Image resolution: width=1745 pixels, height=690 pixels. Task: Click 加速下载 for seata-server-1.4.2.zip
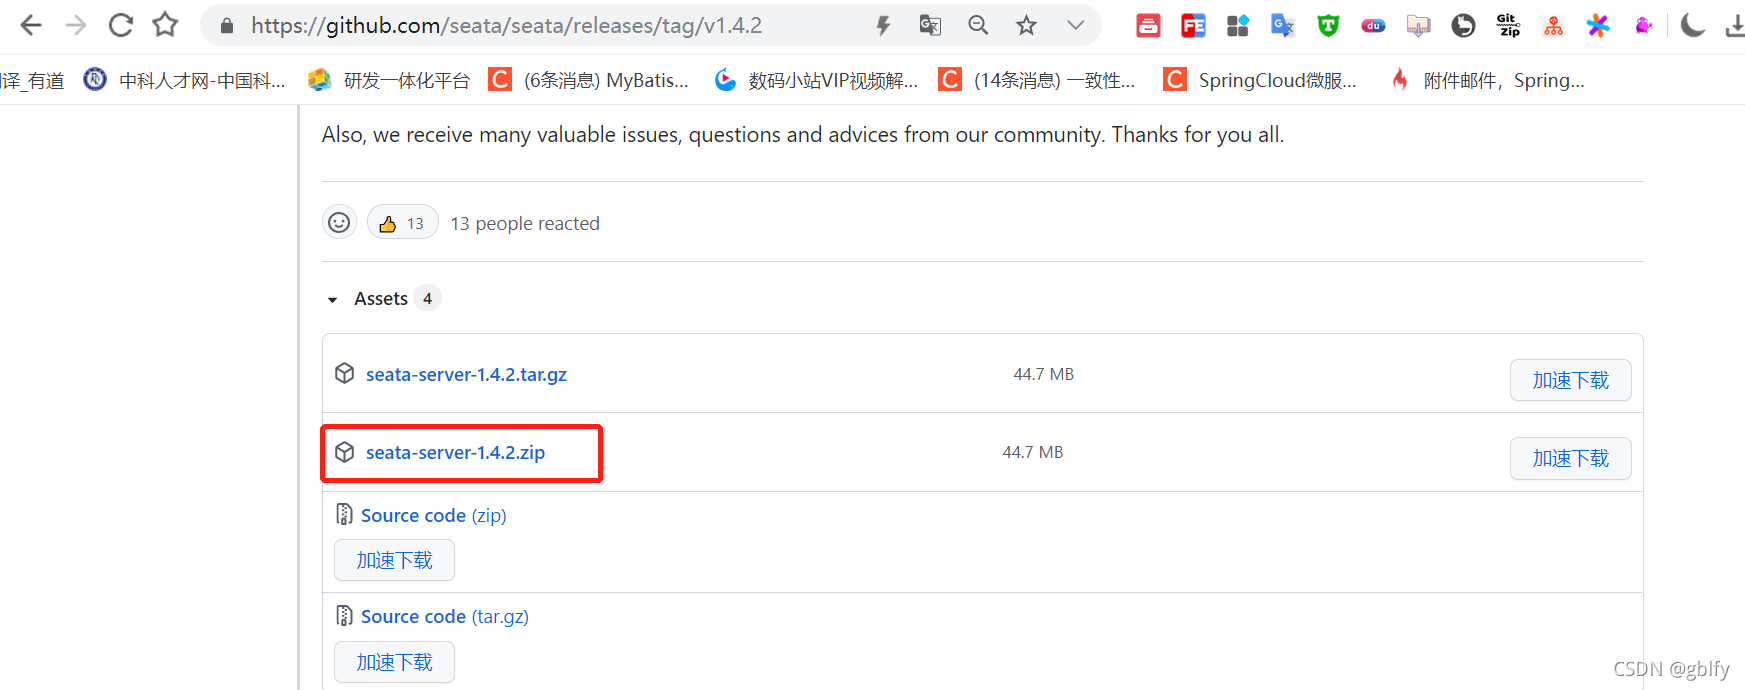[x=1570, y=458]
